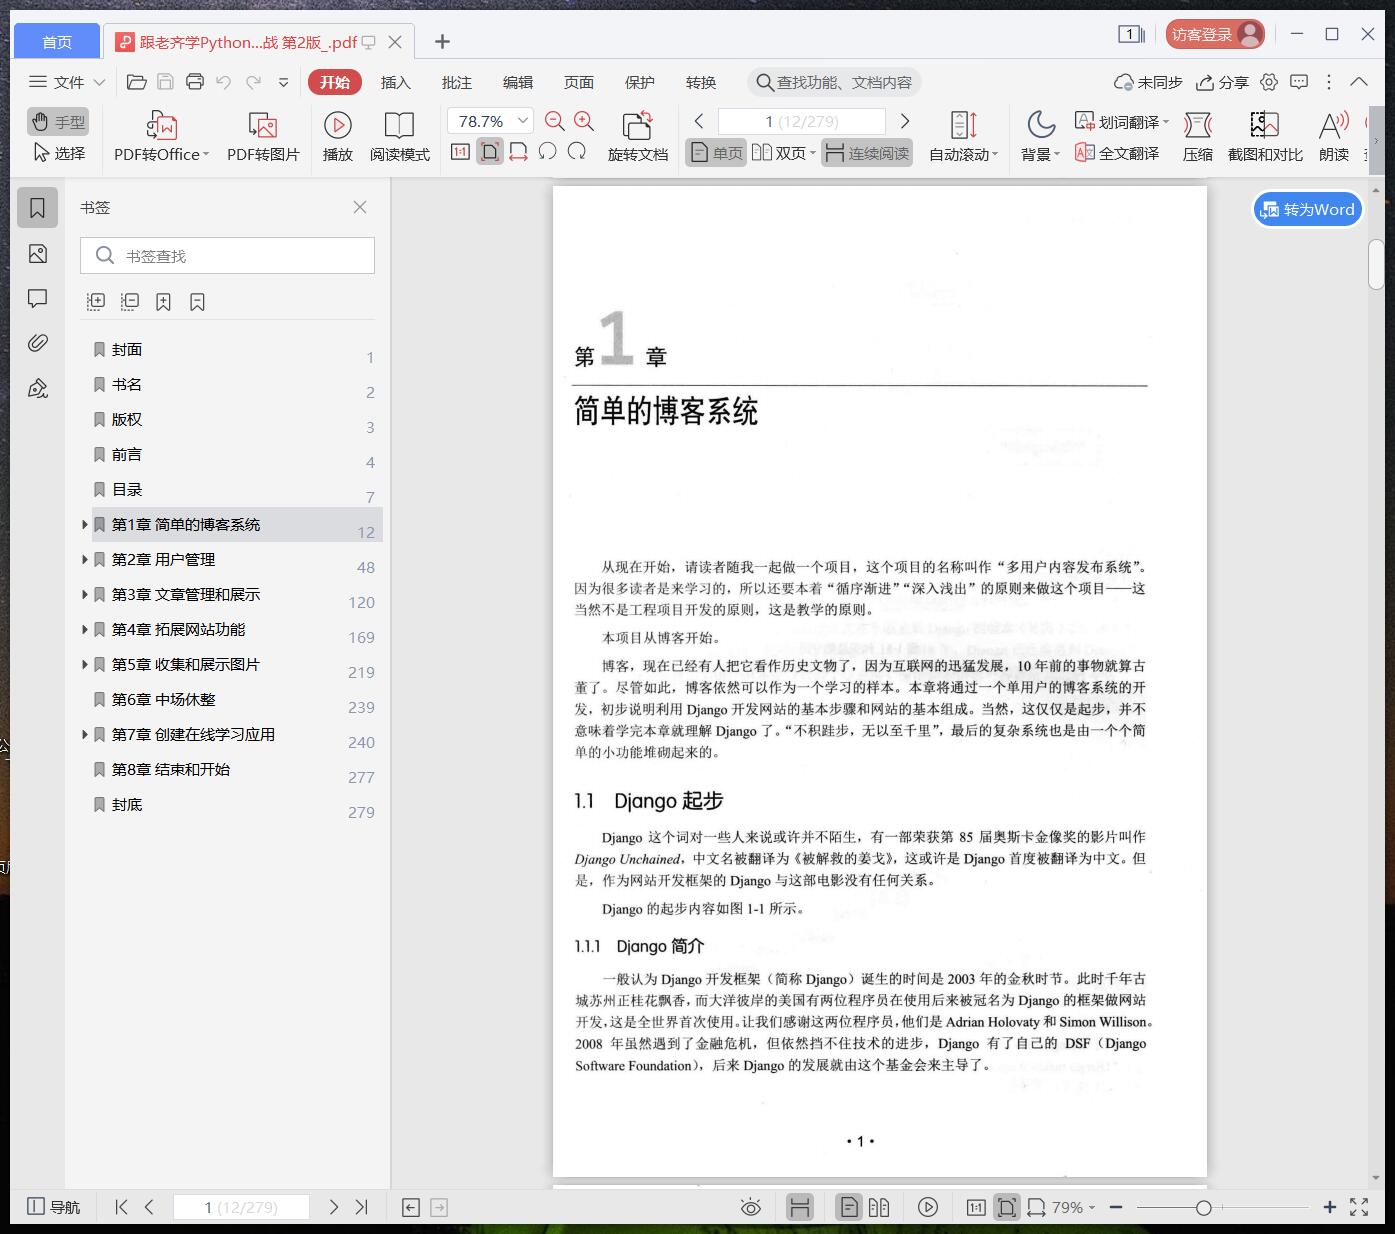Screen dimensions: 1395x1234
Task: Click 书签查找 bookmark search field
Action: 227,256
